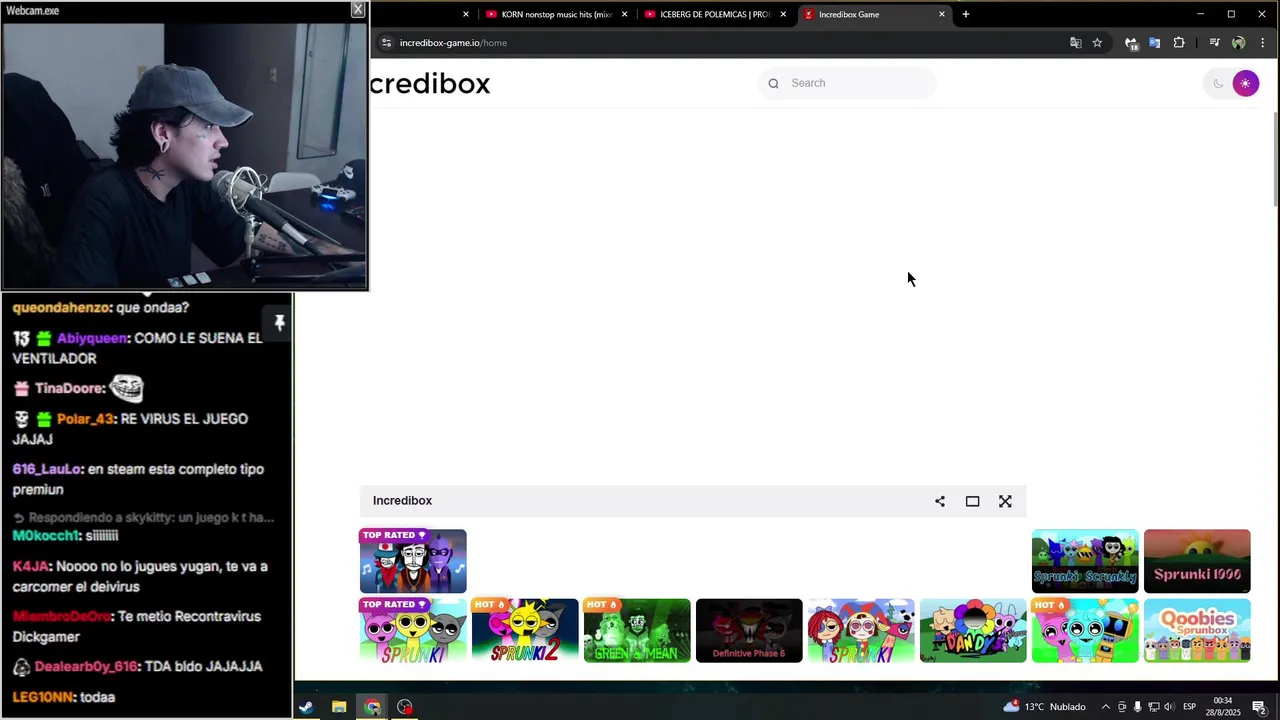Open the Chrome profile avatar

tap(1239, 43)
